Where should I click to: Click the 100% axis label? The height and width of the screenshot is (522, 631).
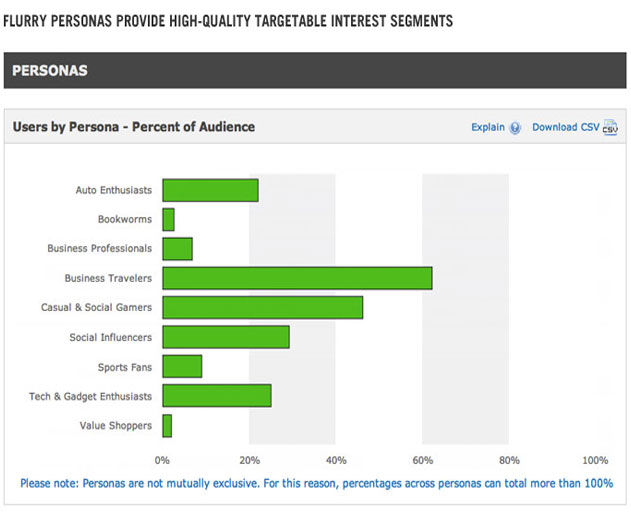595,460
